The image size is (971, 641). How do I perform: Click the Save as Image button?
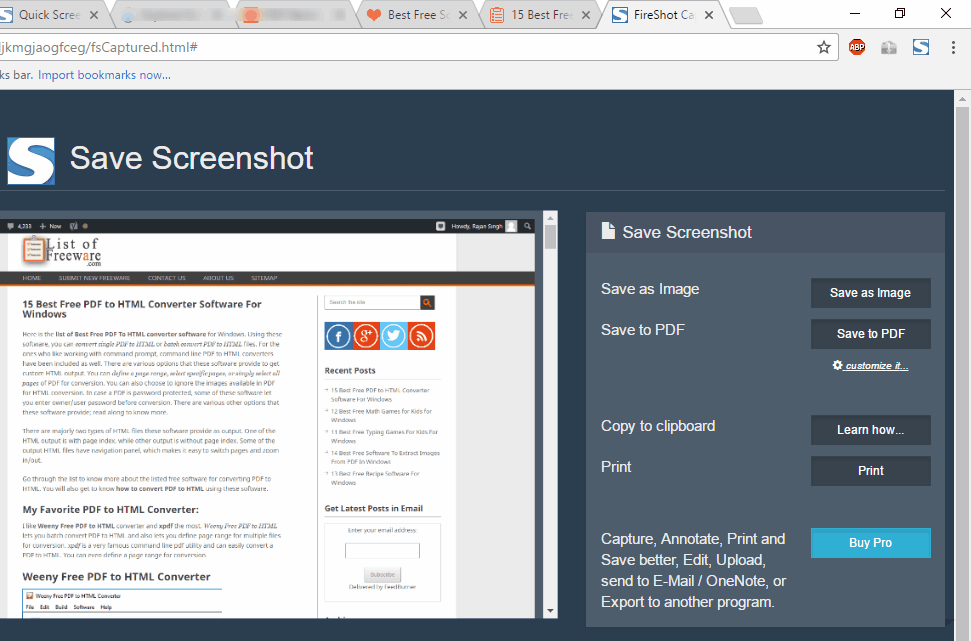coord(871,293)
